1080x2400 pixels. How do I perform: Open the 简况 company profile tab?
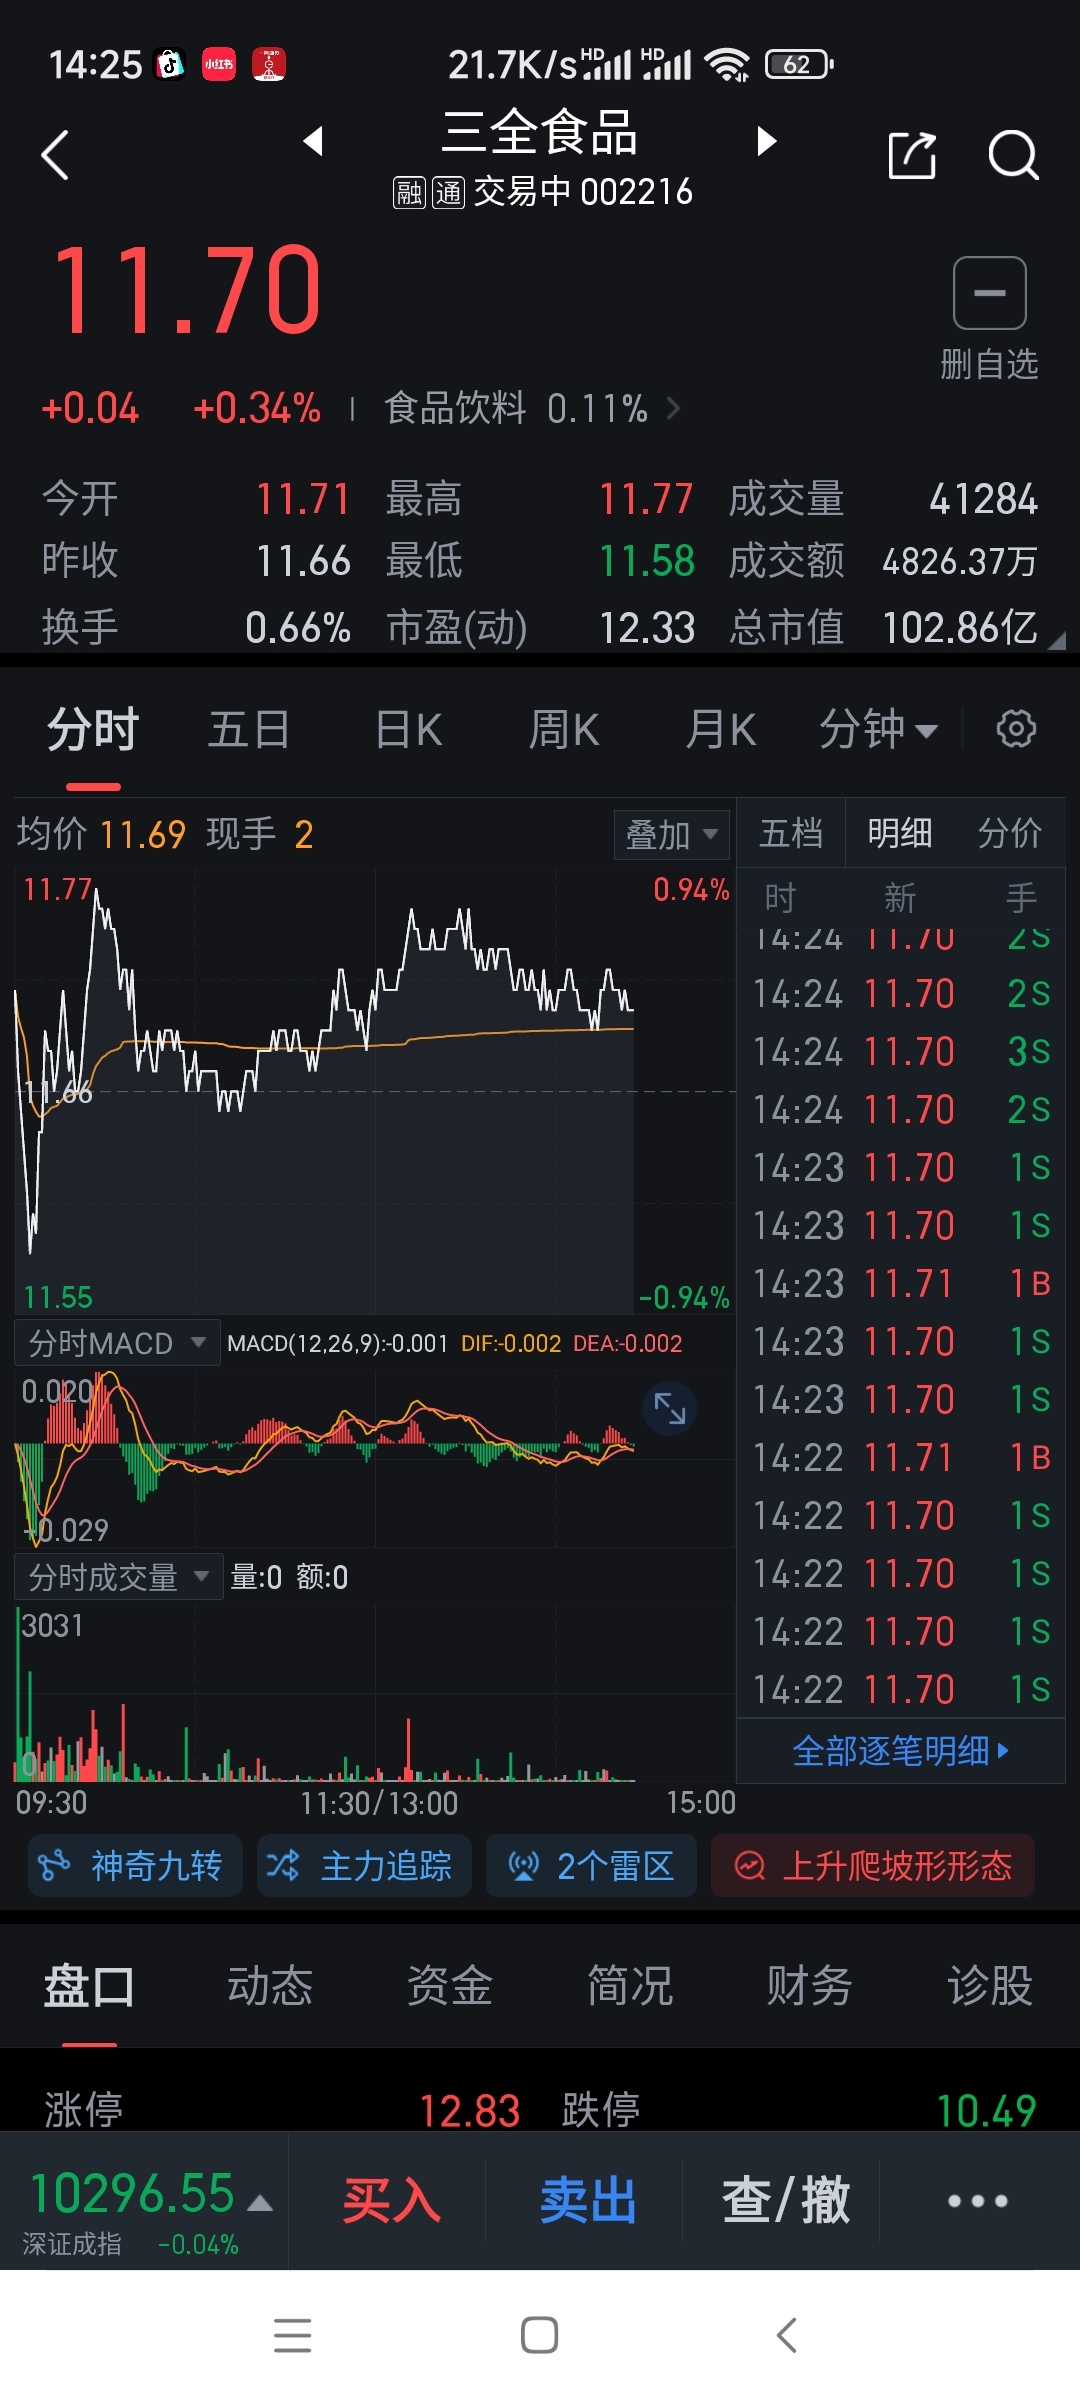[x=630, y=1985]
